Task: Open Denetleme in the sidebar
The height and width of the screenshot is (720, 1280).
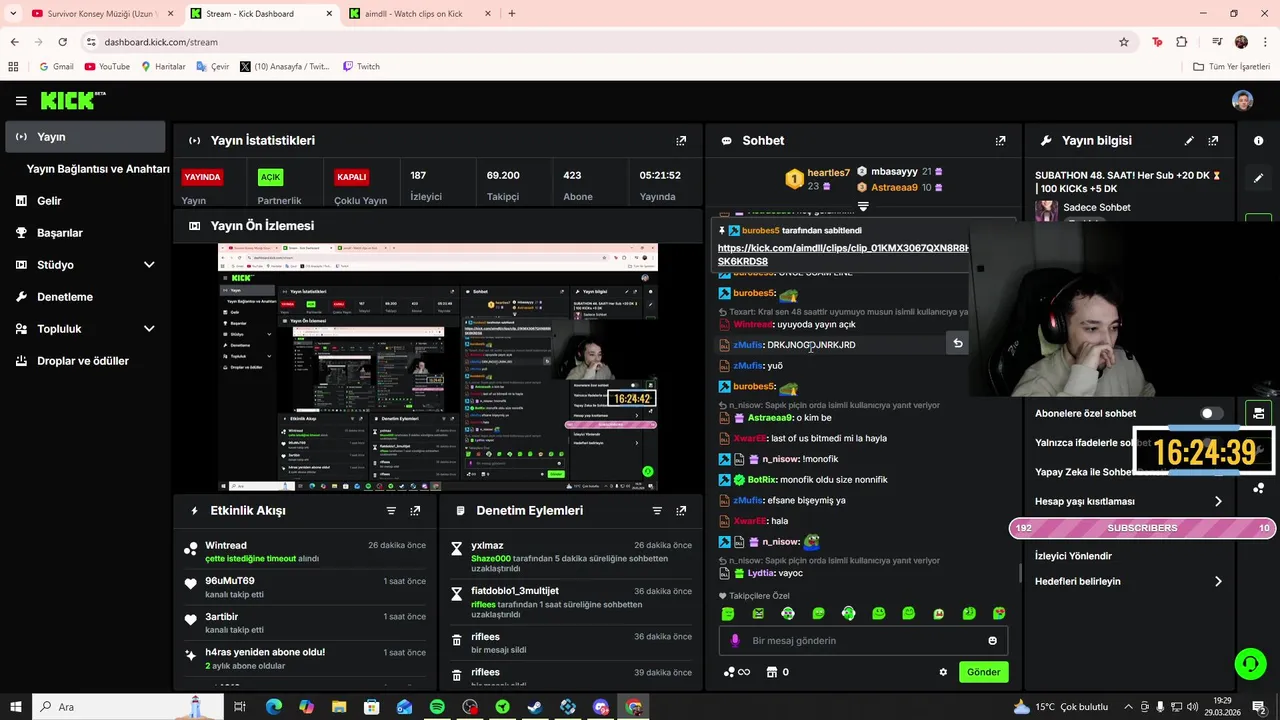Action: [85, 297]
